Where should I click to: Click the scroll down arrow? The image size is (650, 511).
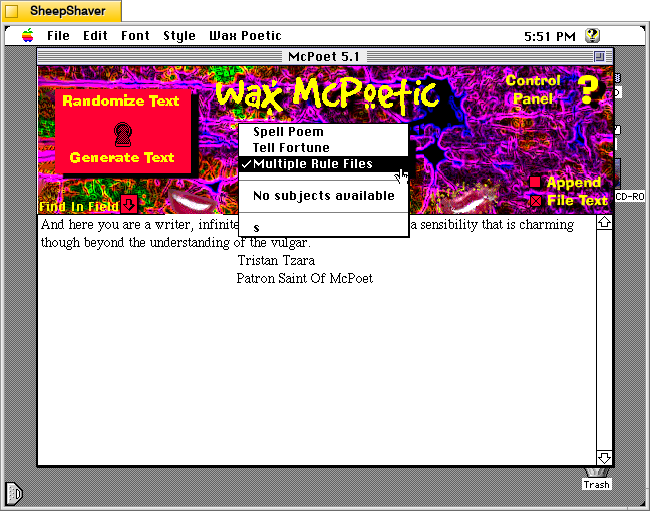point(604,458)
